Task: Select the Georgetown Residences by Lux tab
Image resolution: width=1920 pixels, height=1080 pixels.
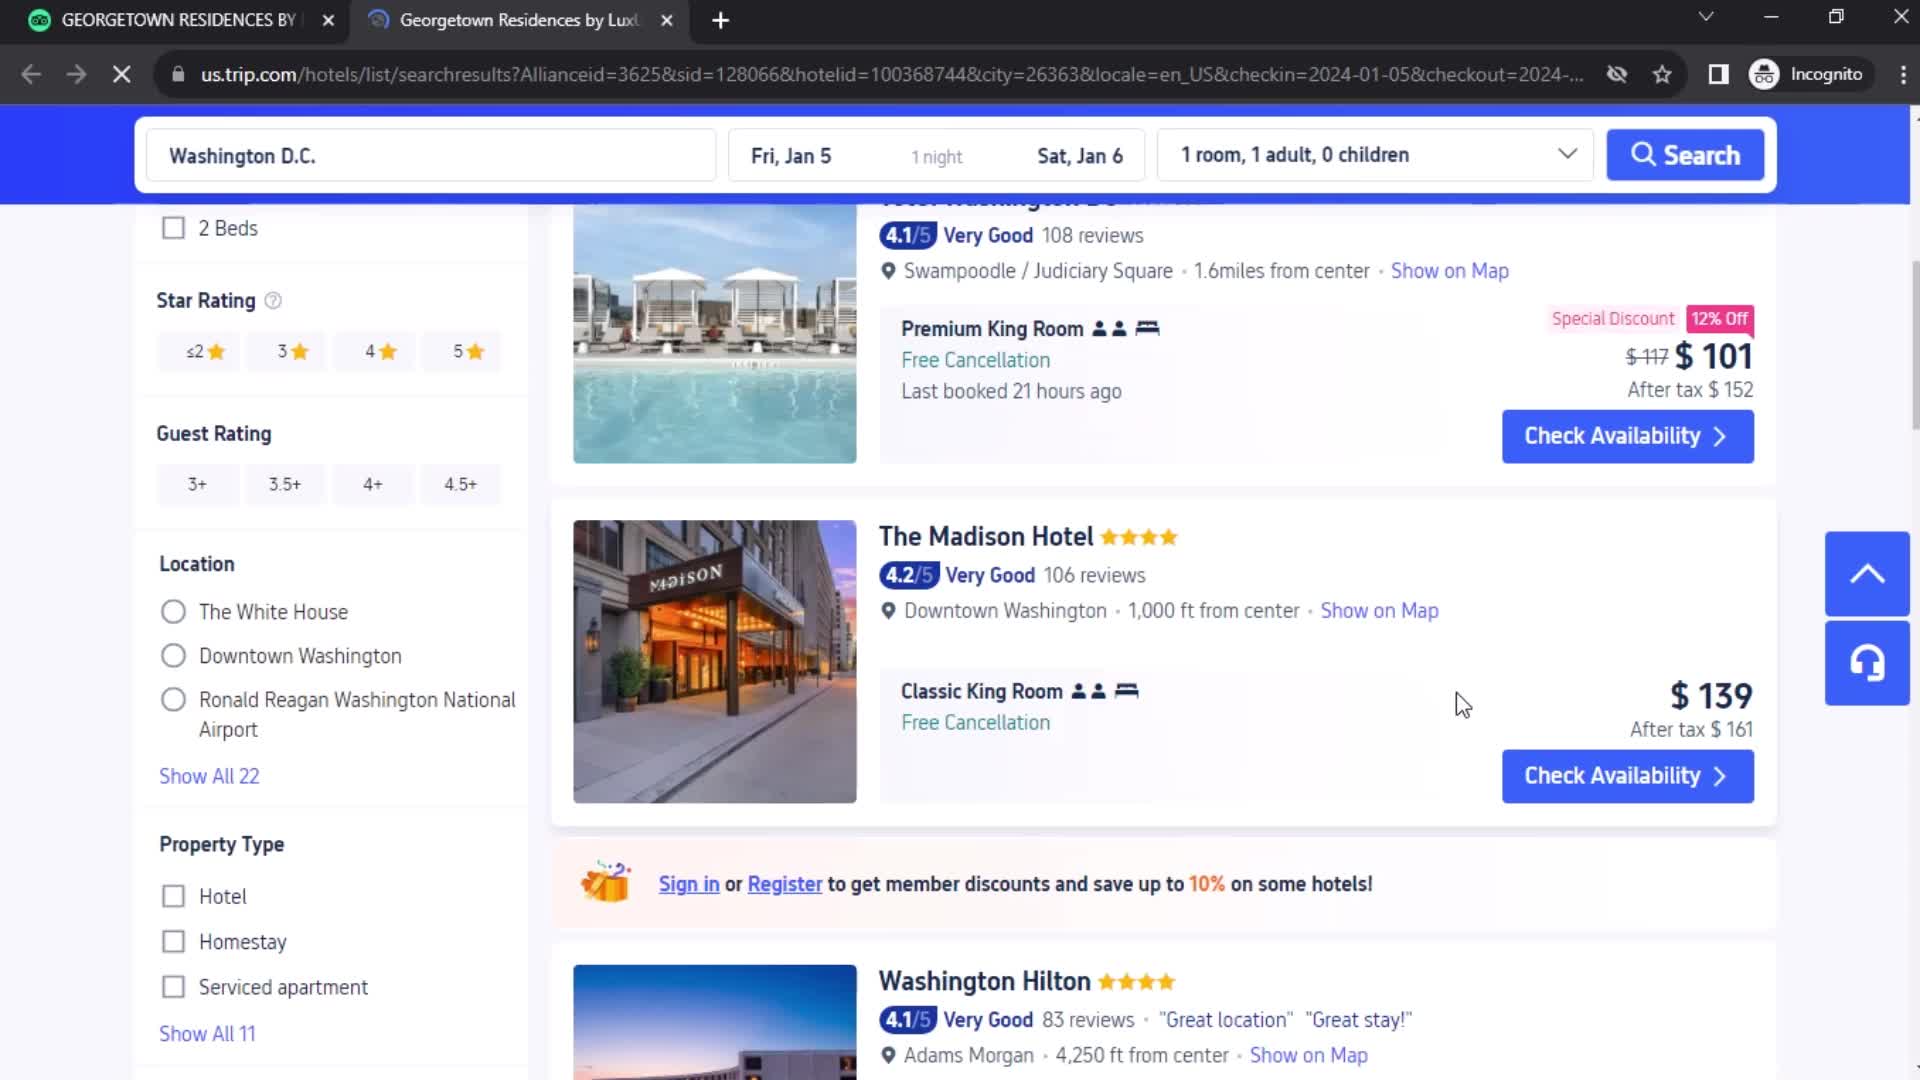Action: point(518,20)
